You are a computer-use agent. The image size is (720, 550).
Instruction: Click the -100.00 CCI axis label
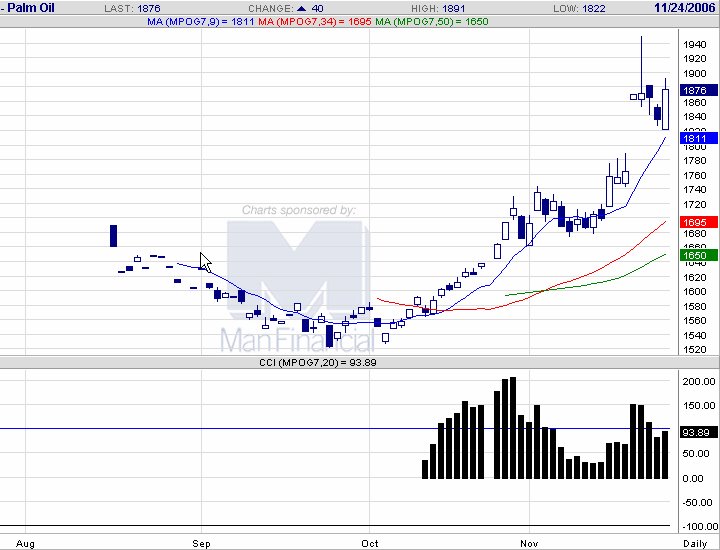699,526
